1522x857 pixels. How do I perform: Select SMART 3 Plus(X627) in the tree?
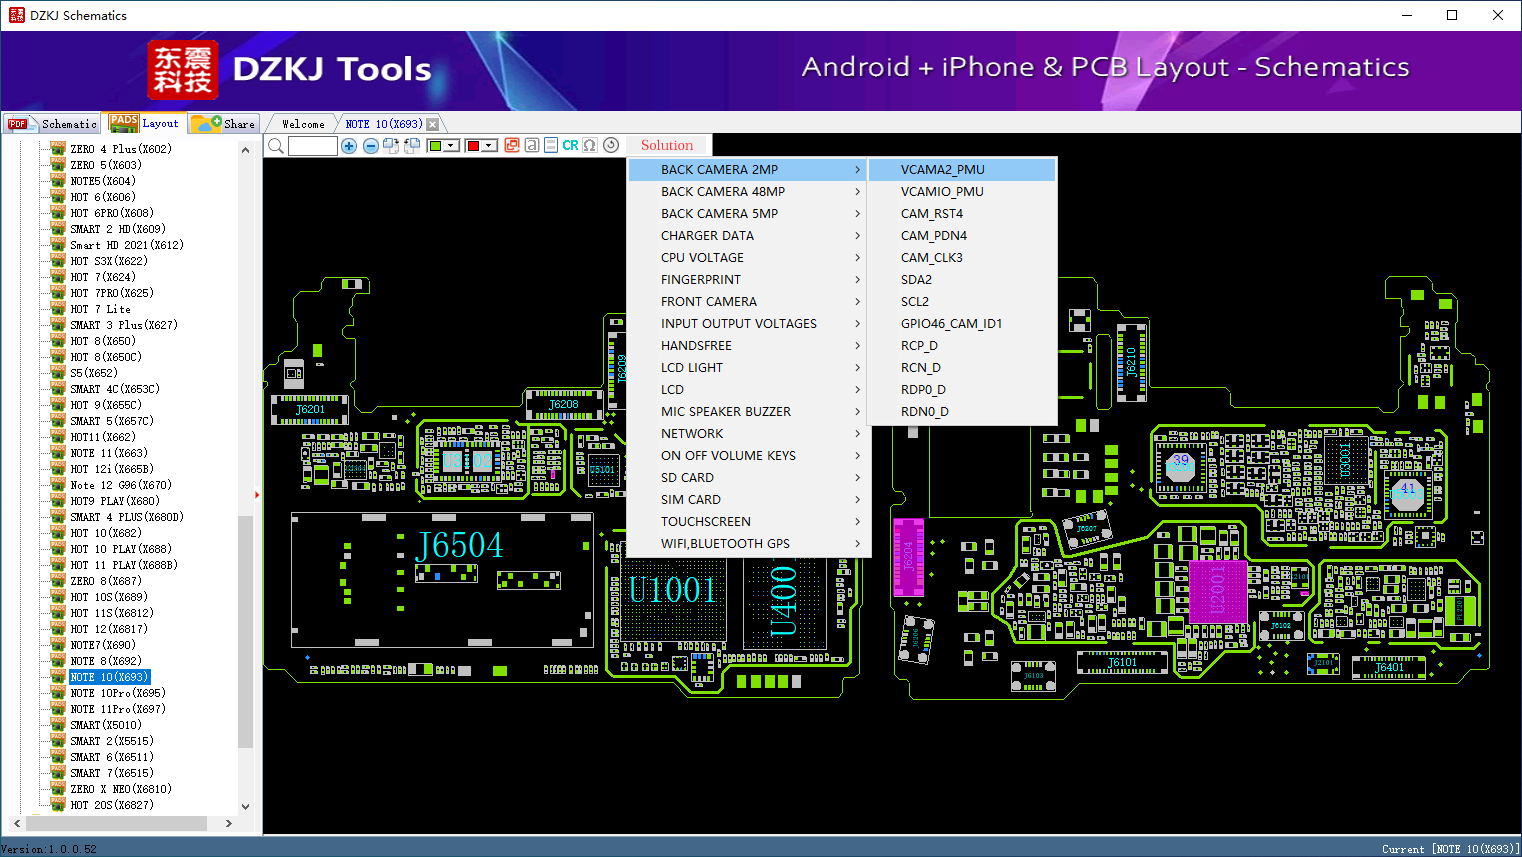point(124,325)
